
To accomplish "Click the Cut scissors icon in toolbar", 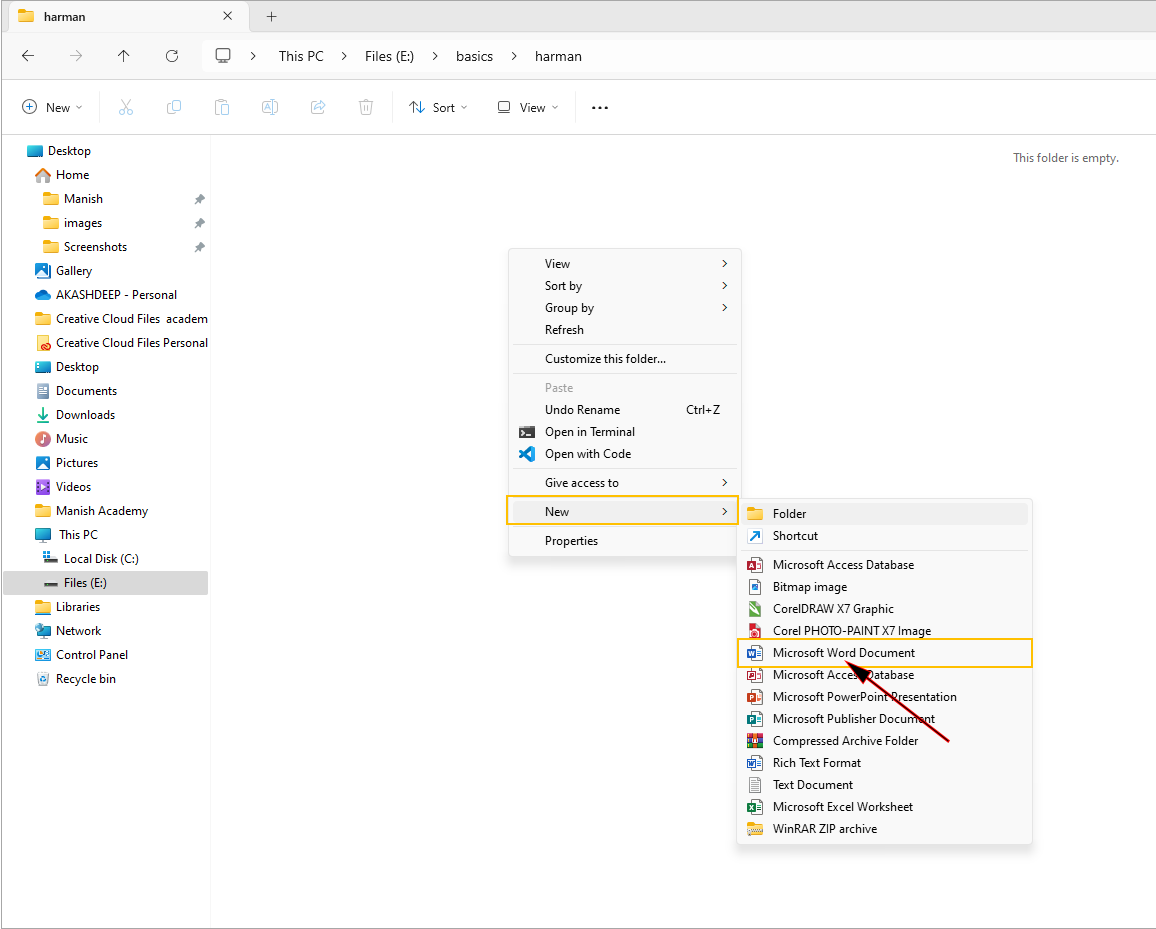I will click(x=126, y=108).
